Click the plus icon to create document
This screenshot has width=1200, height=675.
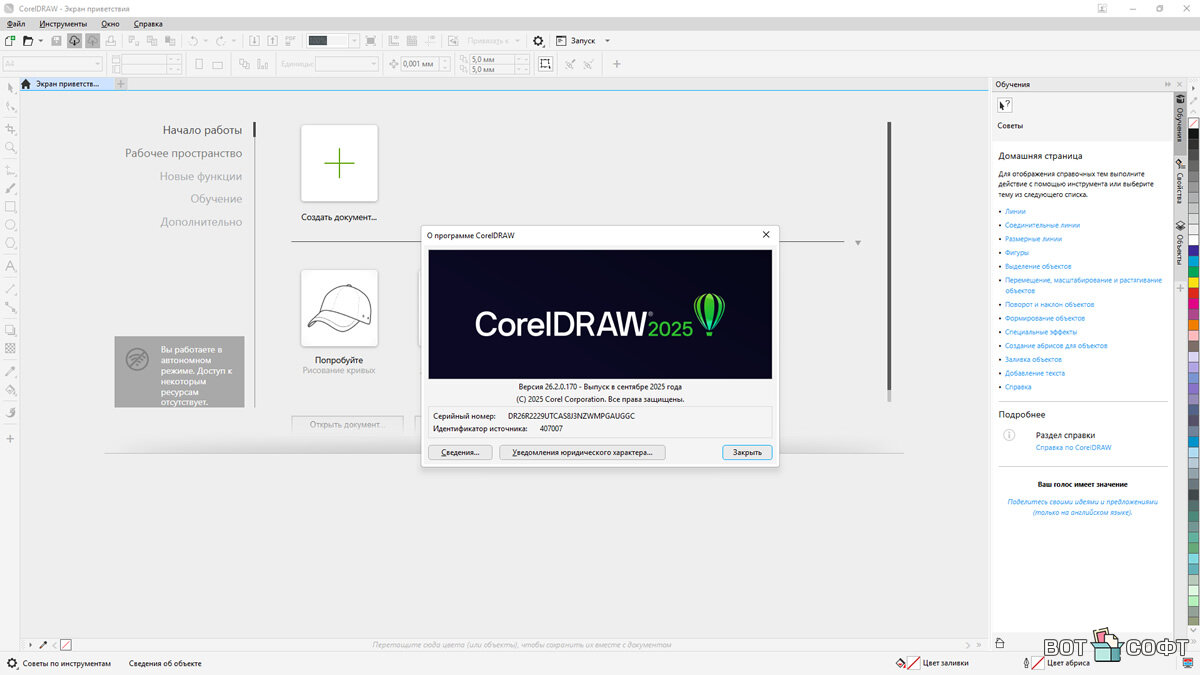339,163
